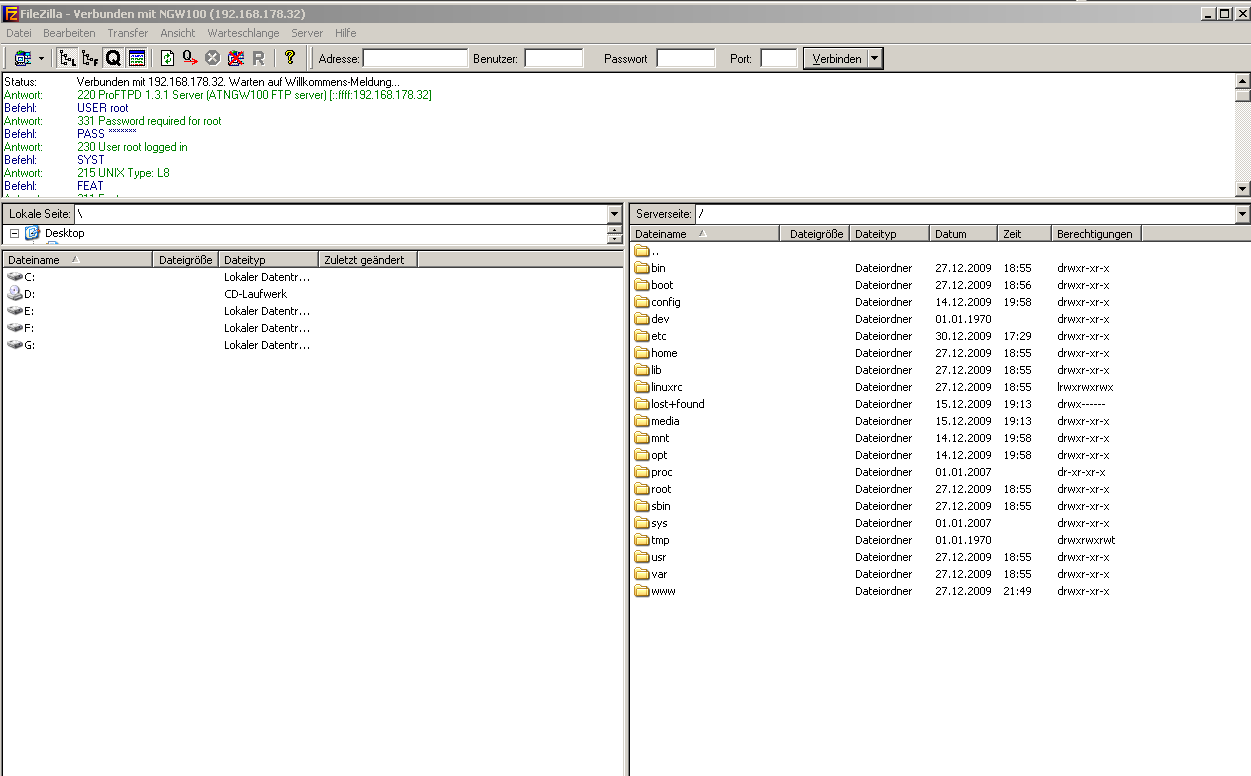Screen dimensions: 1251x776
Task: Click the yellow Help question mark icon
Action: point(290,58)
